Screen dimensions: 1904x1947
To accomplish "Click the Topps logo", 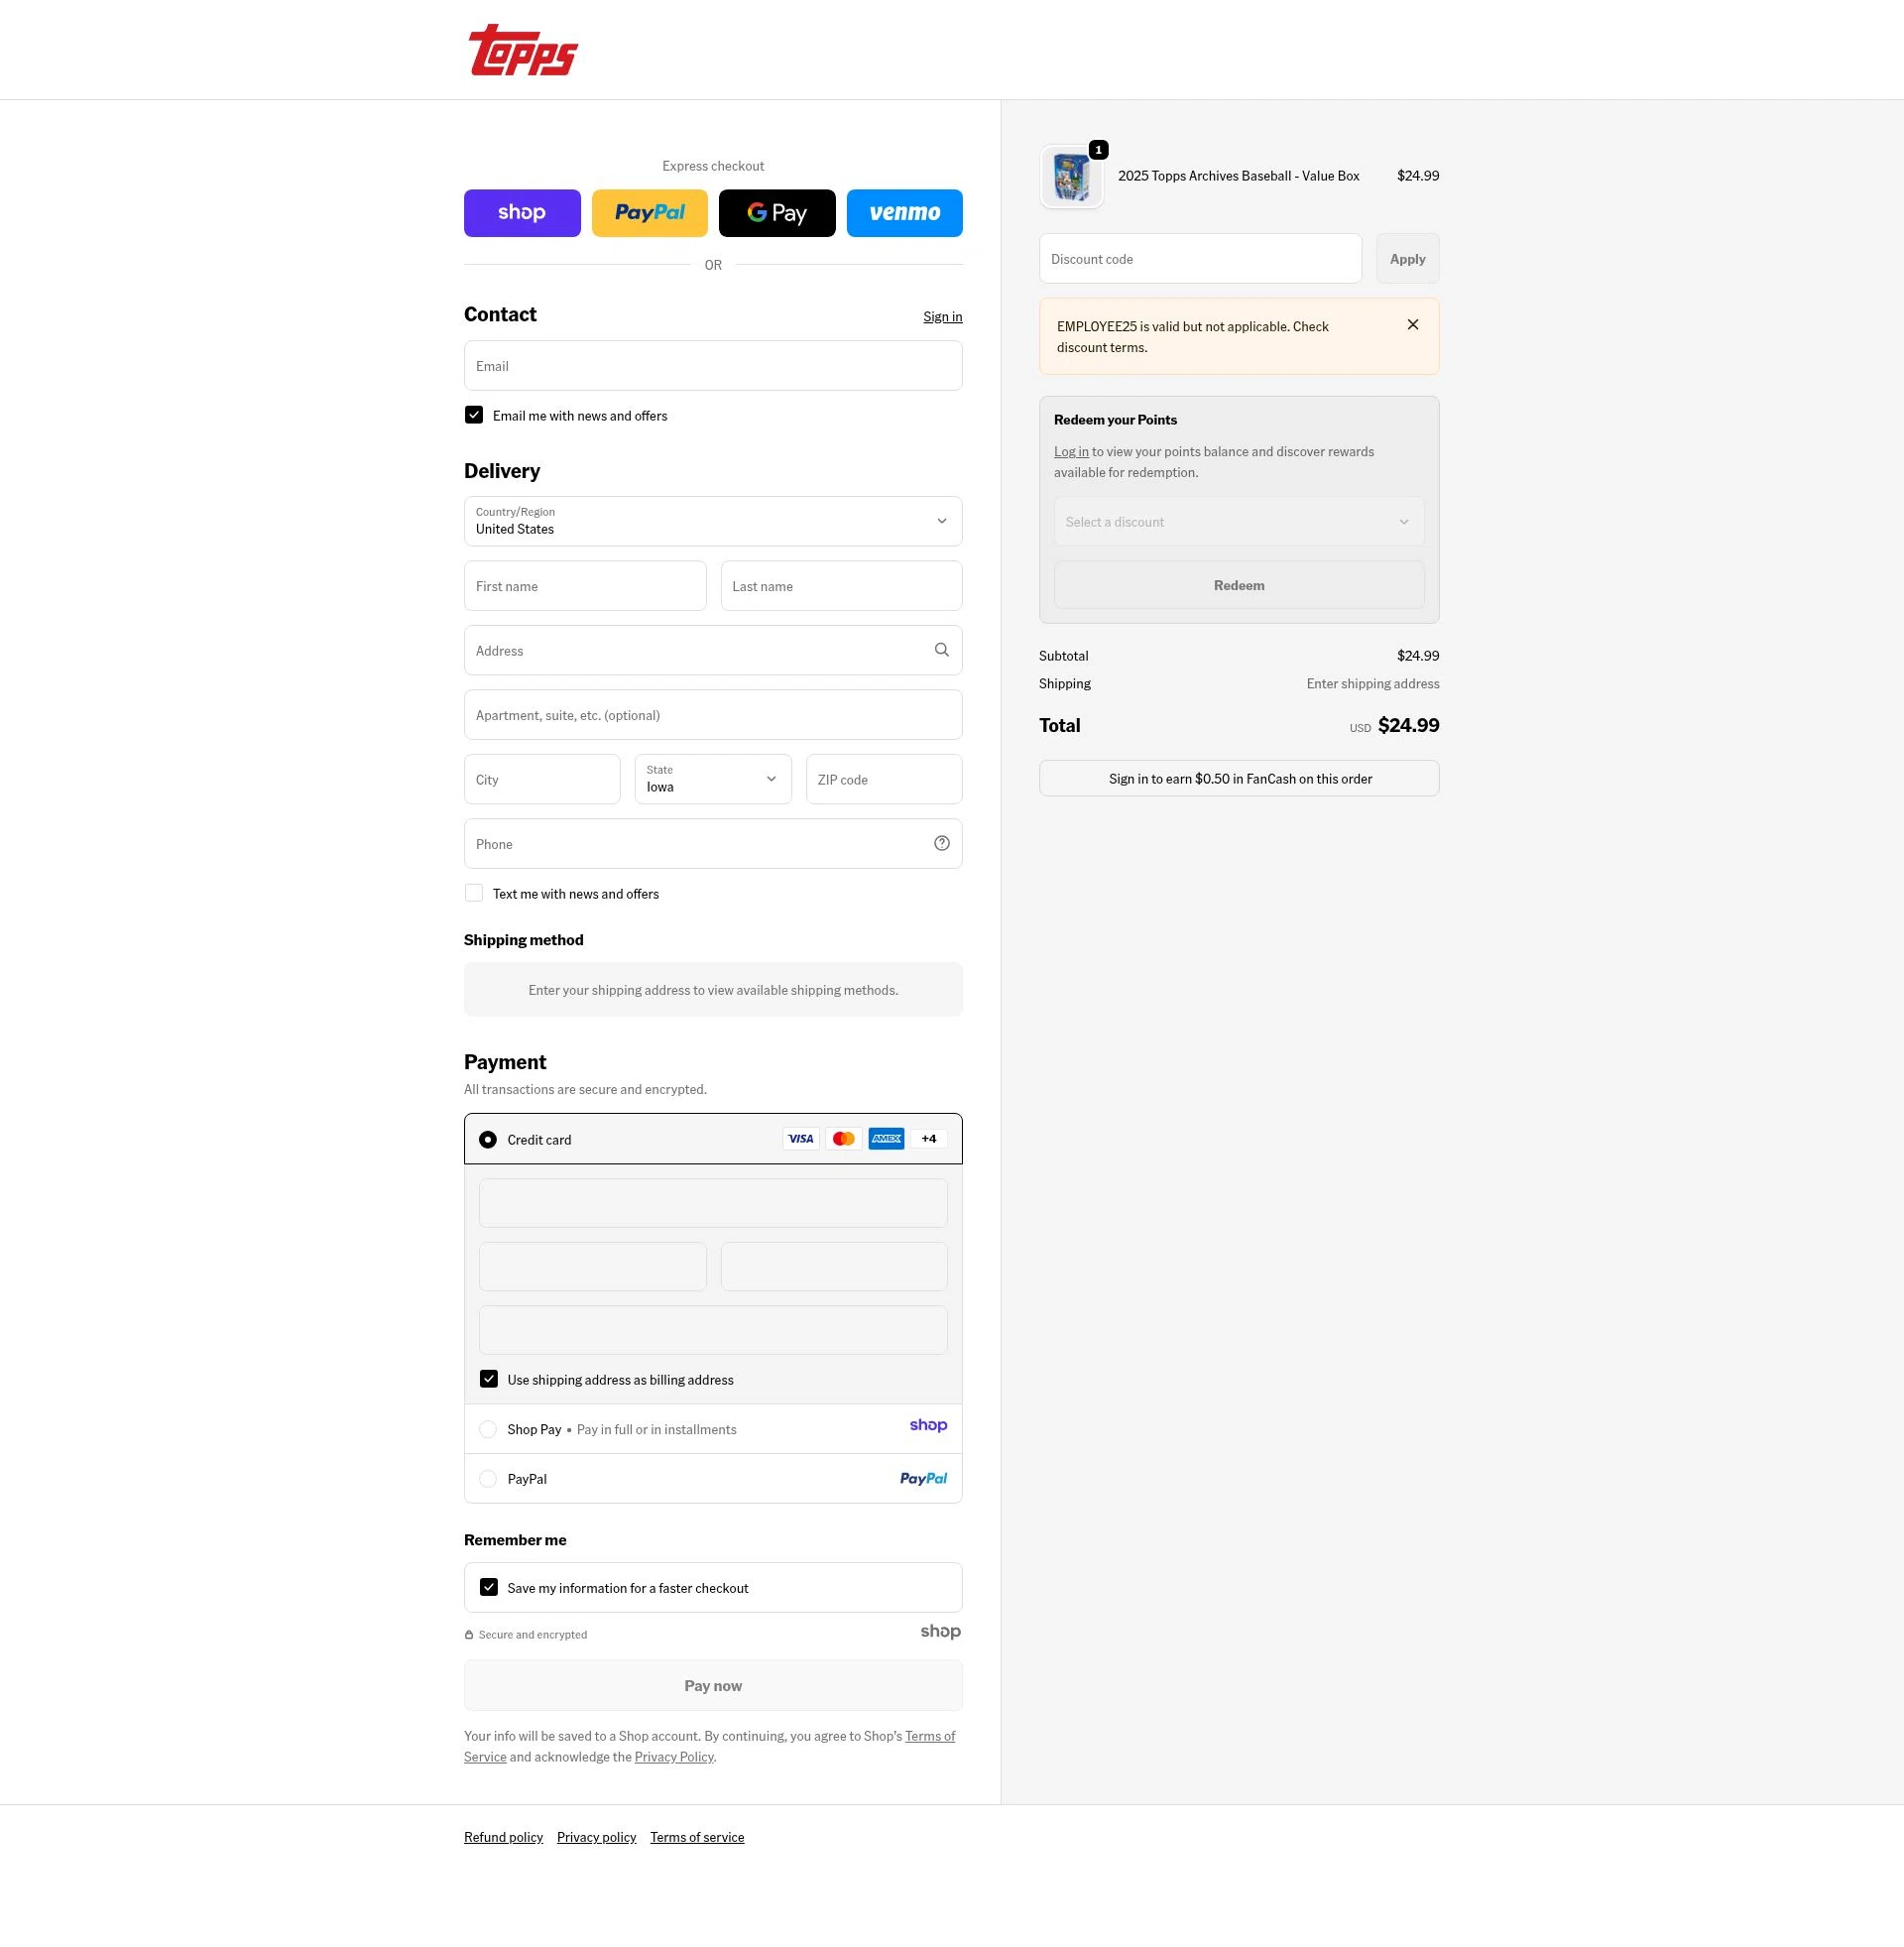I will (523, 50).
